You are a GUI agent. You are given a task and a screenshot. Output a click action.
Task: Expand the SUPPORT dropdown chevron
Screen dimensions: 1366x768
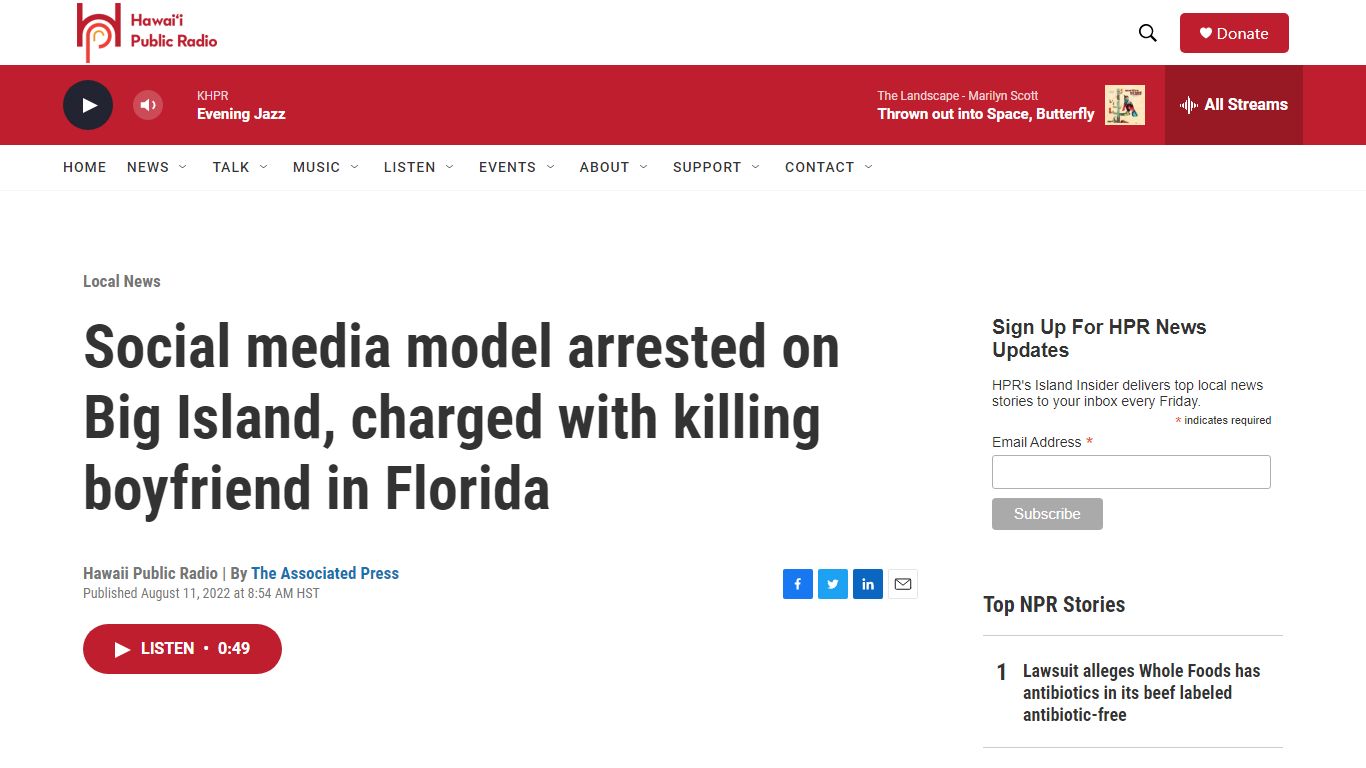[x=755, y=167]
